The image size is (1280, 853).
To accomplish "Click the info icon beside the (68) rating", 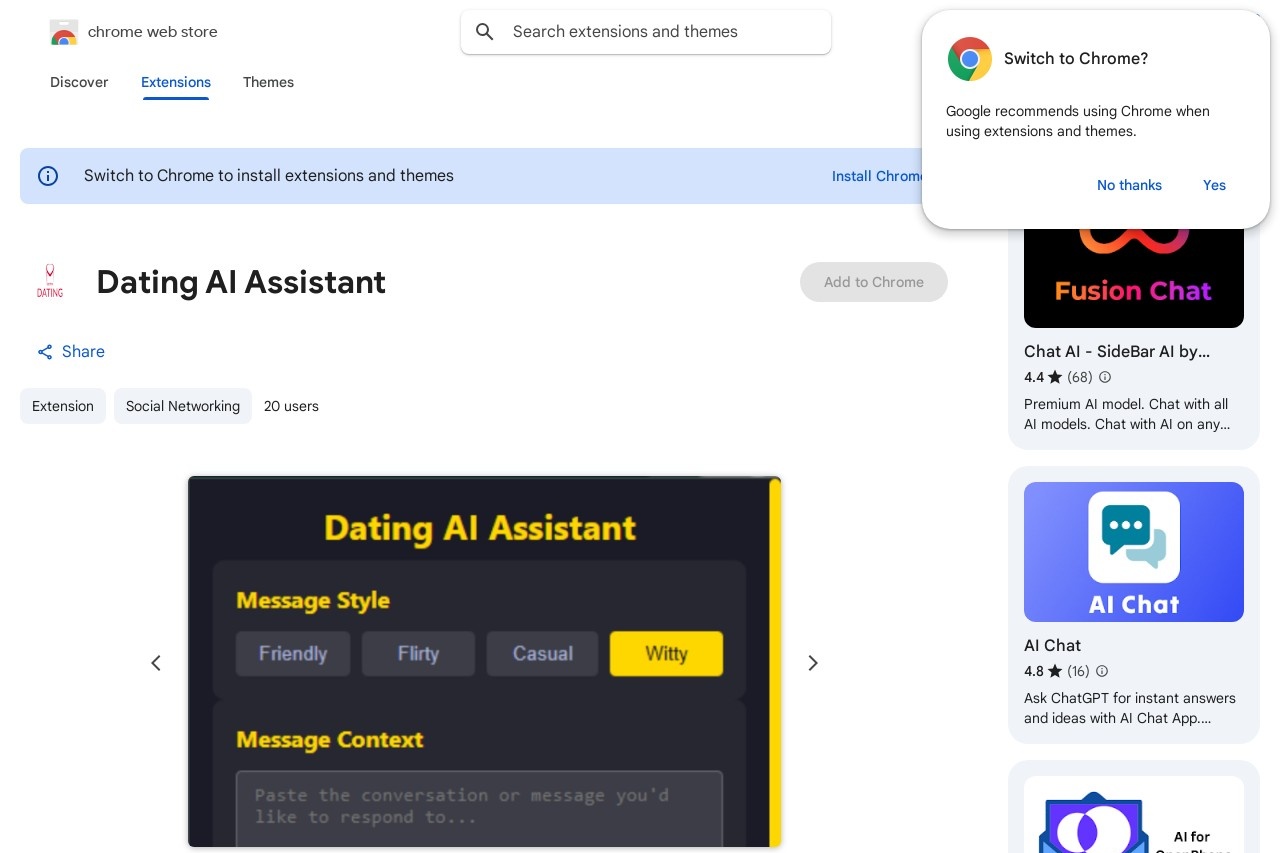I will (1105, 377).
